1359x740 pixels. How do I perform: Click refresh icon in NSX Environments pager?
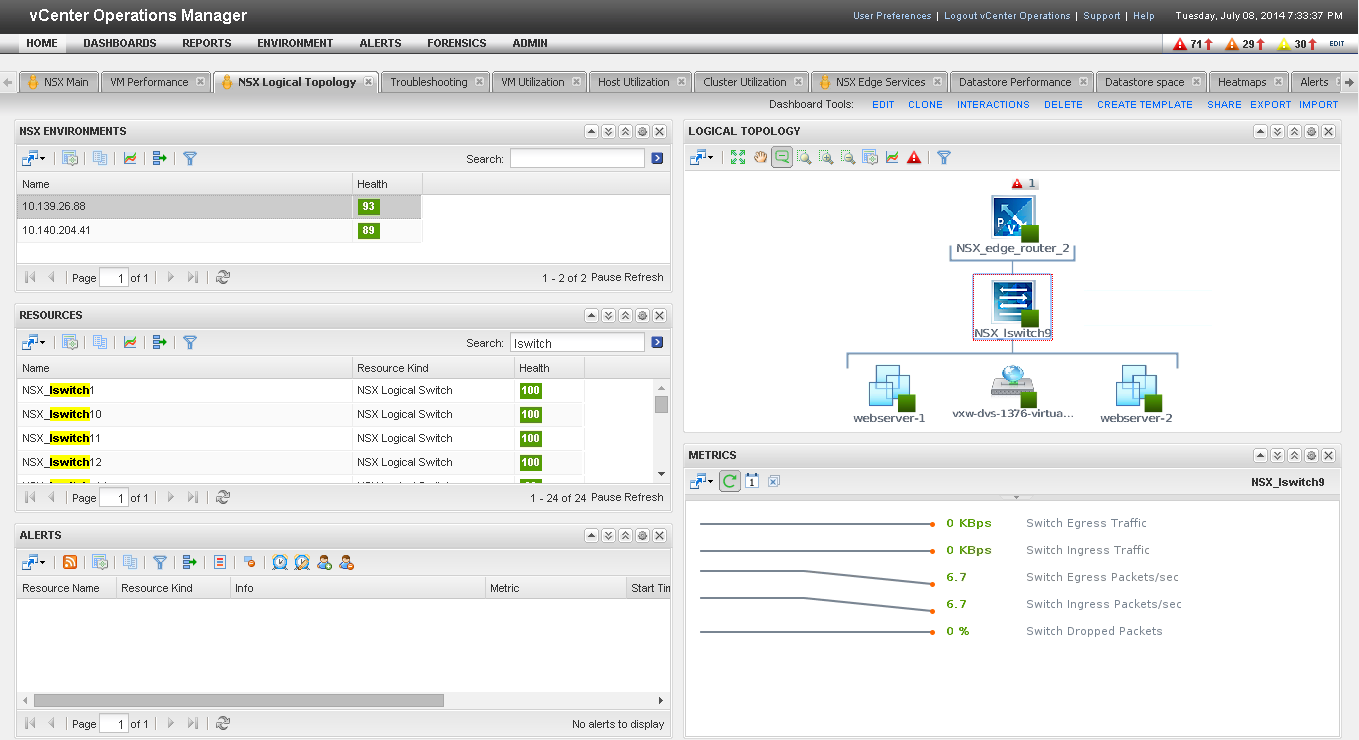(223, 277)
